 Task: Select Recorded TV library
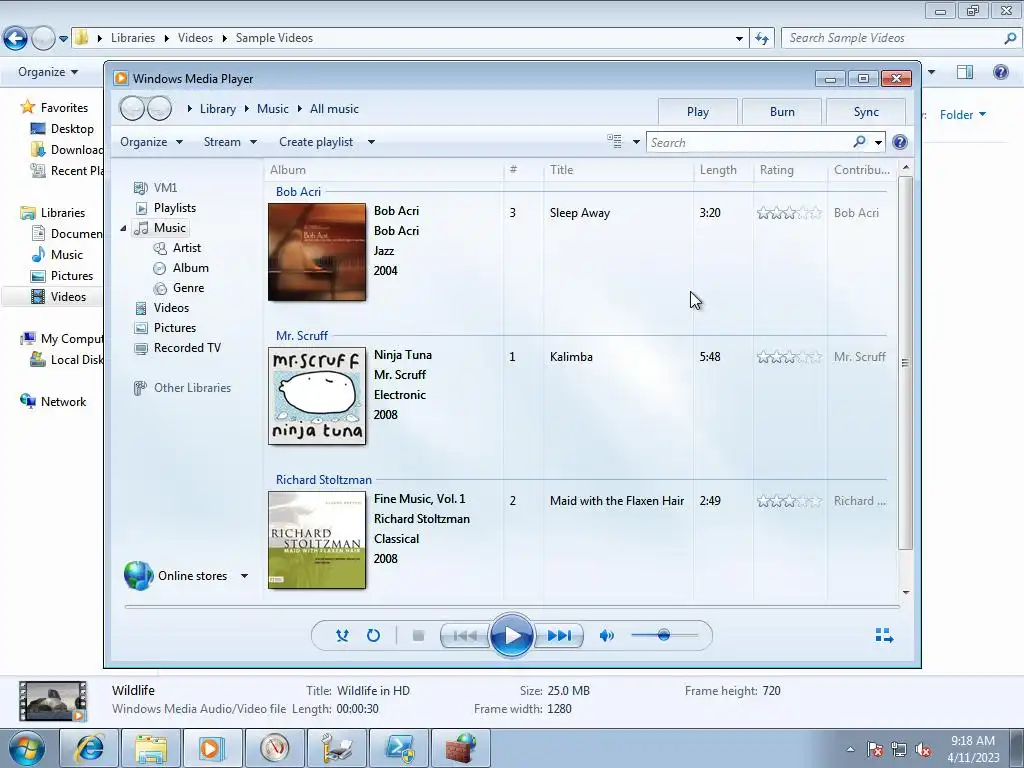(177, 348)
